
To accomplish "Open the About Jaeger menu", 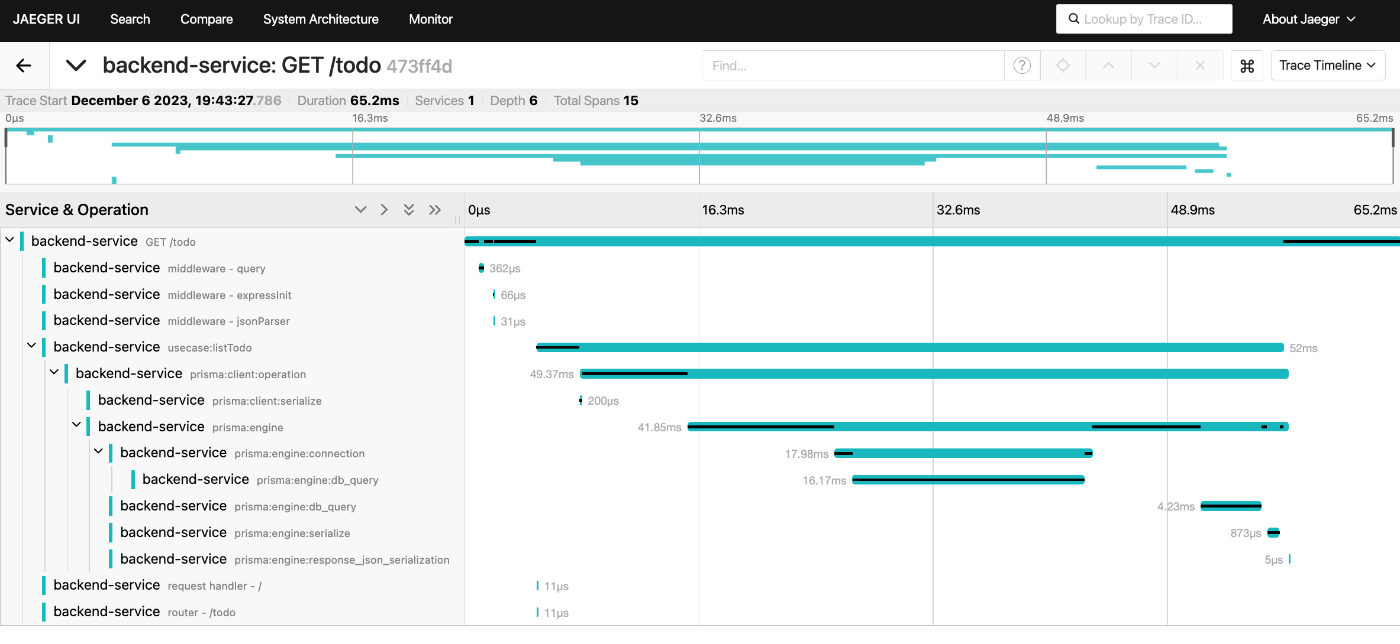I will [x=1309, y=19].
